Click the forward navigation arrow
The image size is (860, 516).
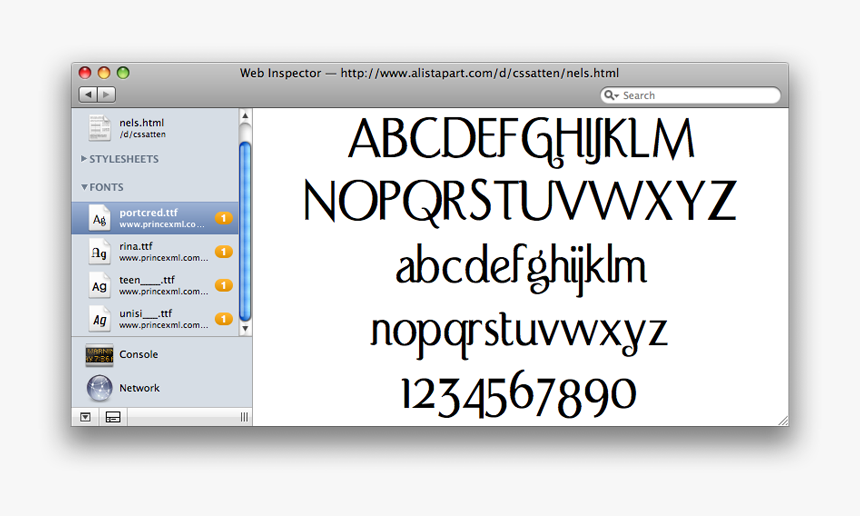(106, 94)
